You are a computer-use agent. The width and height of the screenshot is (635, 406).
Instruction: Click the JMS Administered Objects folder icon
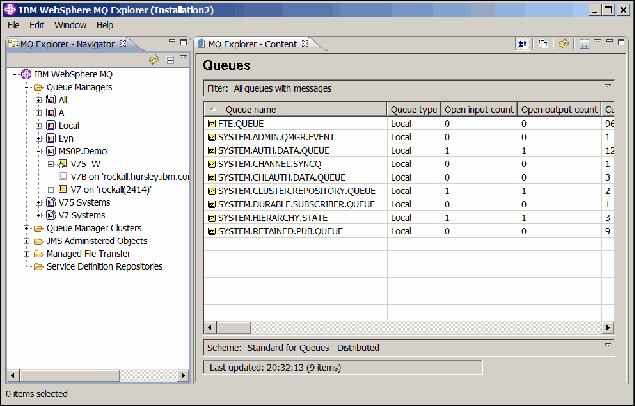(38, 241)
